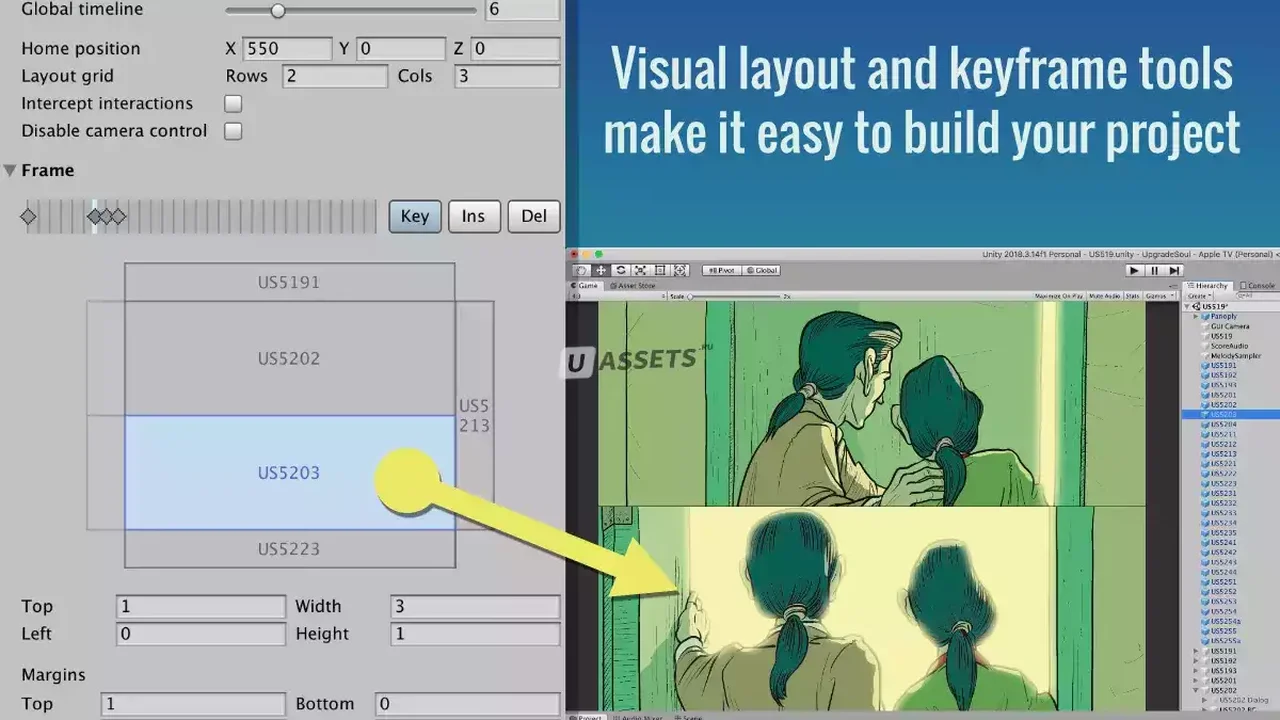This screenshot has height=720, width=1280.
Task: Click the Del button
Action: [x=534, y=216]
